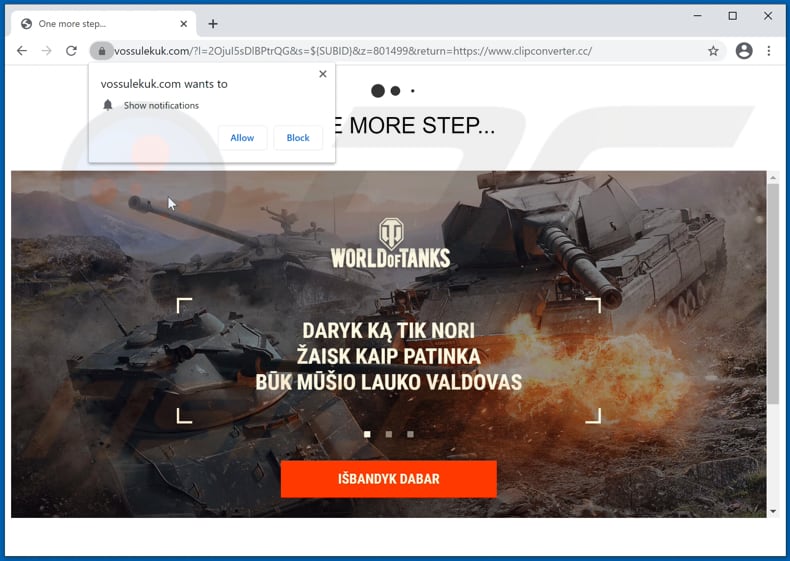Click the ad scrollbar down arrow
The image size is (790, 561).
(773, 512)
